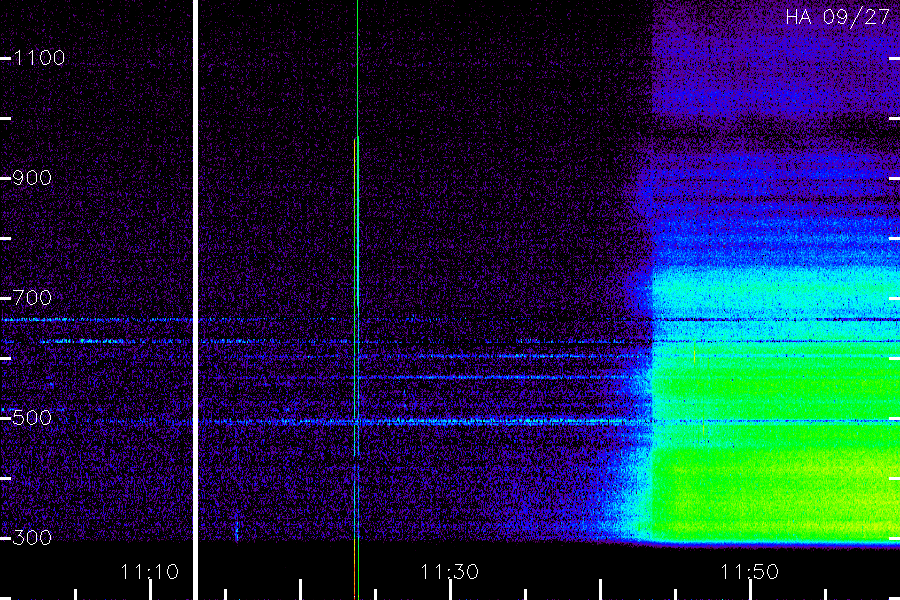The height and width of the screenshot is (600, 900).
Task: Click the 11:10 time axis label
Action: coord(149,572)
